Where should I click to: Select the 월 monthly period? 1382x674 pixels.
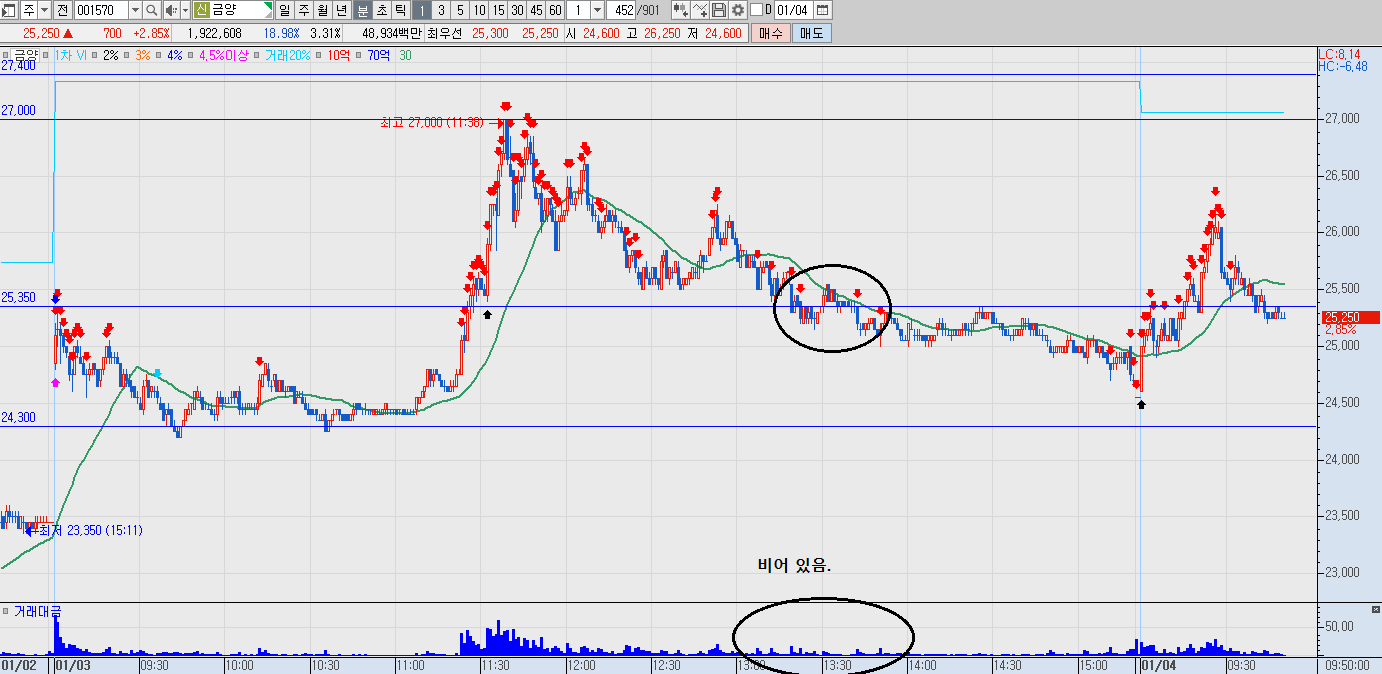[322, 10]
